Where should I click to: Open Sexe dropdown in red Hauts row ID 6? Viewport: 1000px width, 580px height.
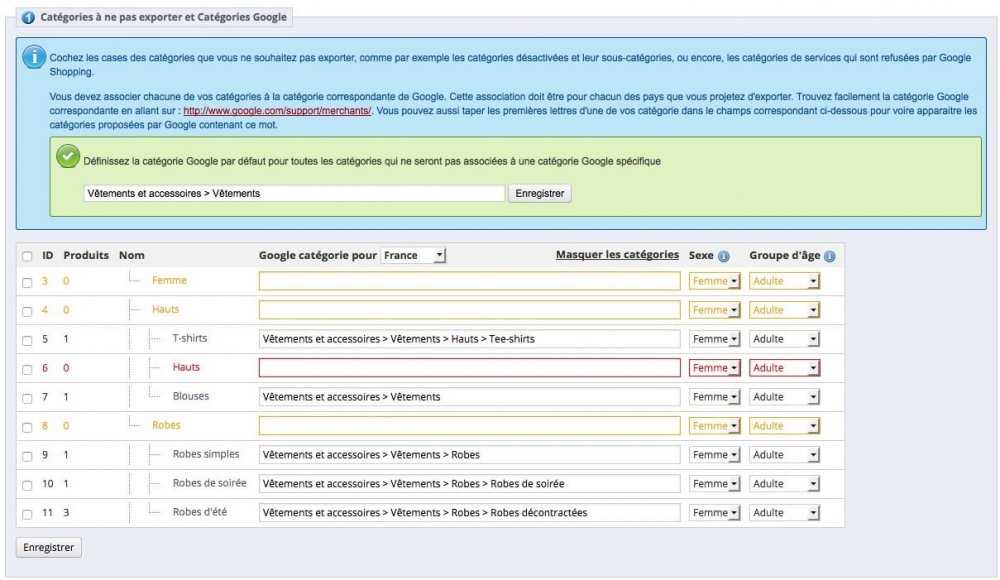click(x=714, y=368)
